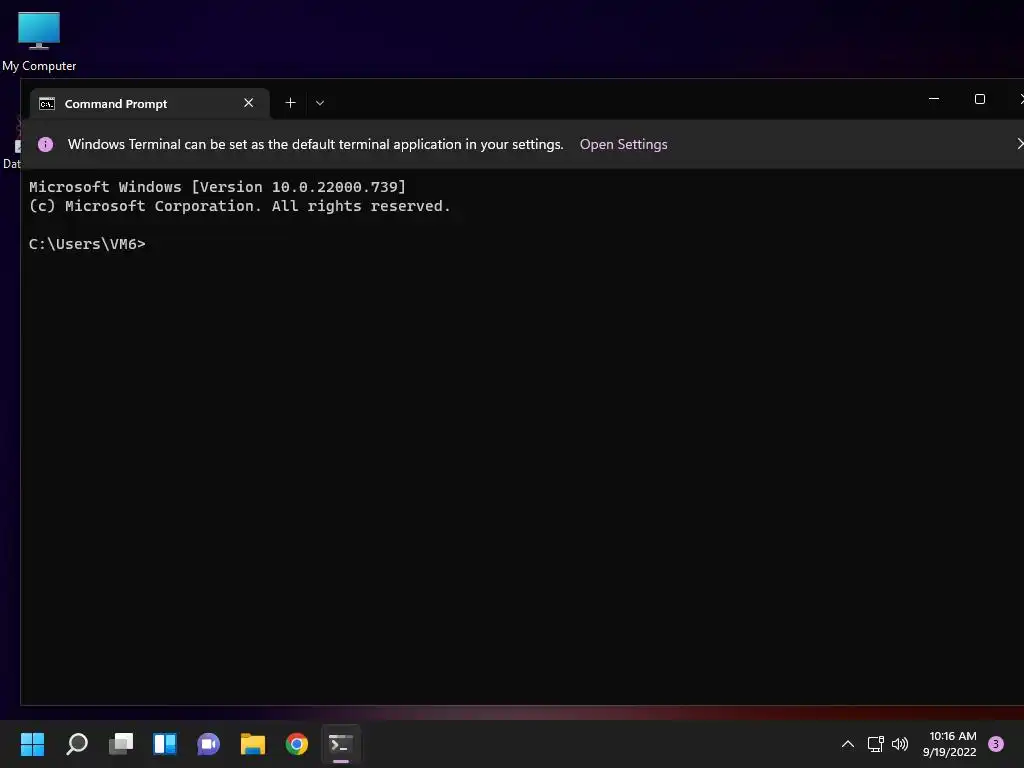Maximize the Terminal window

pos(980,99)
